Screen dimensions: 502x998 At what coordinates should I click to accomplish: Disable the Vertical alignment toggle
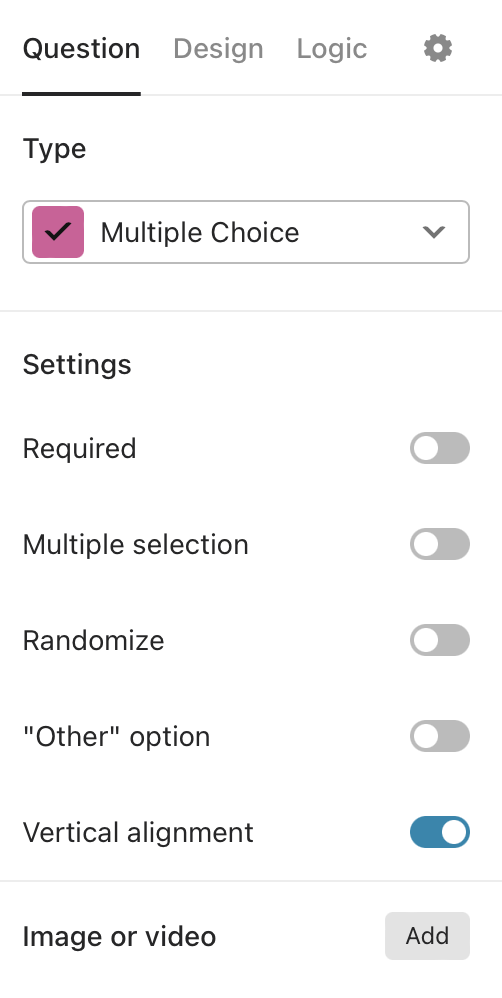[440, 832]
